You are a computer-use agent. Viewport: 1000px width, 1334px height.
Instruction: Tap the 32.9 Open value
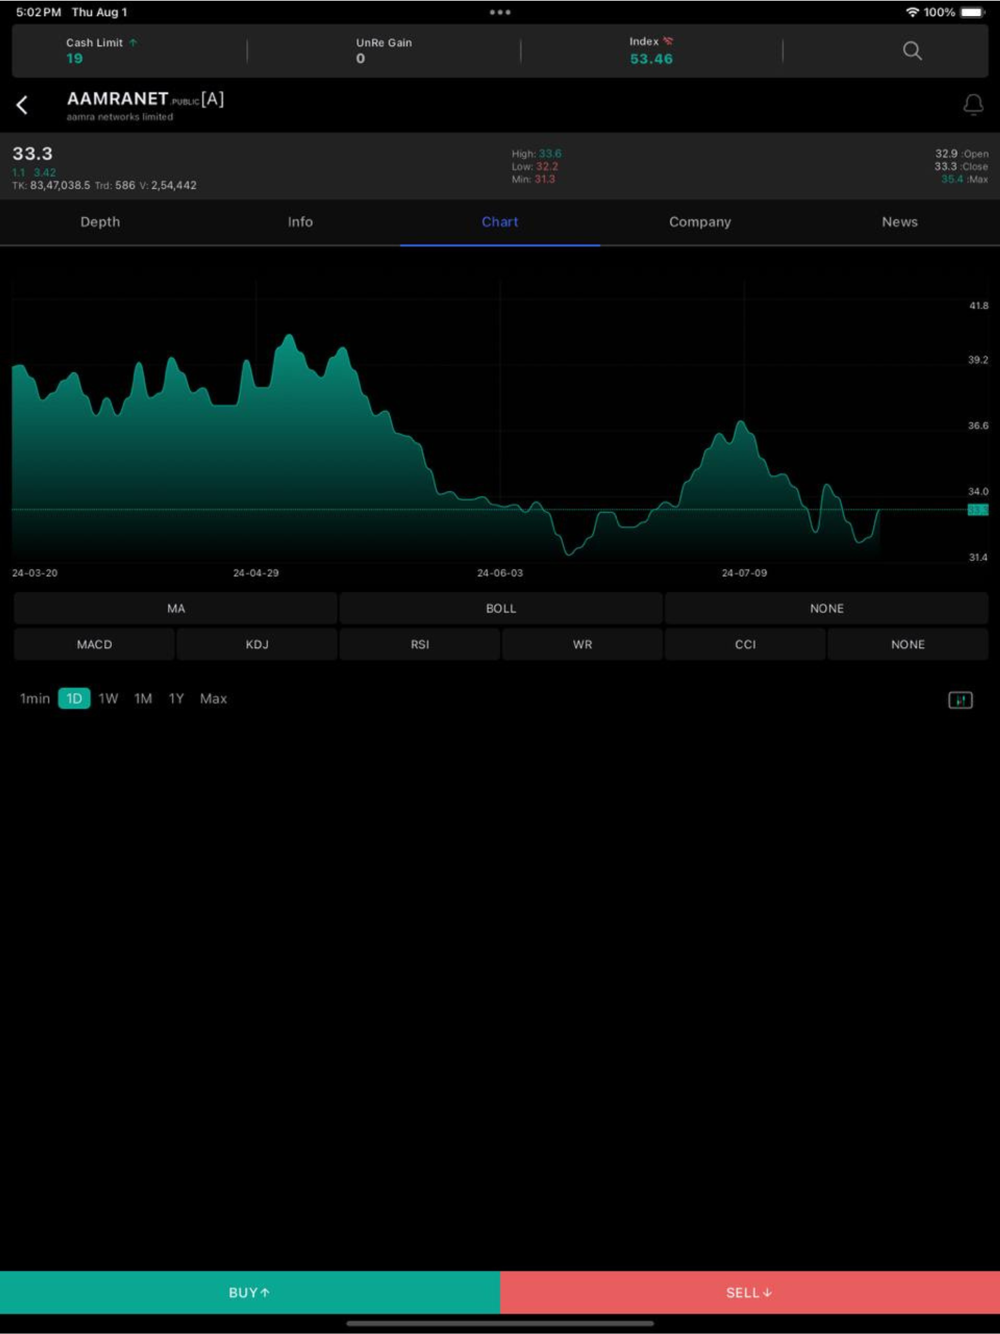(x=946, y=154)
